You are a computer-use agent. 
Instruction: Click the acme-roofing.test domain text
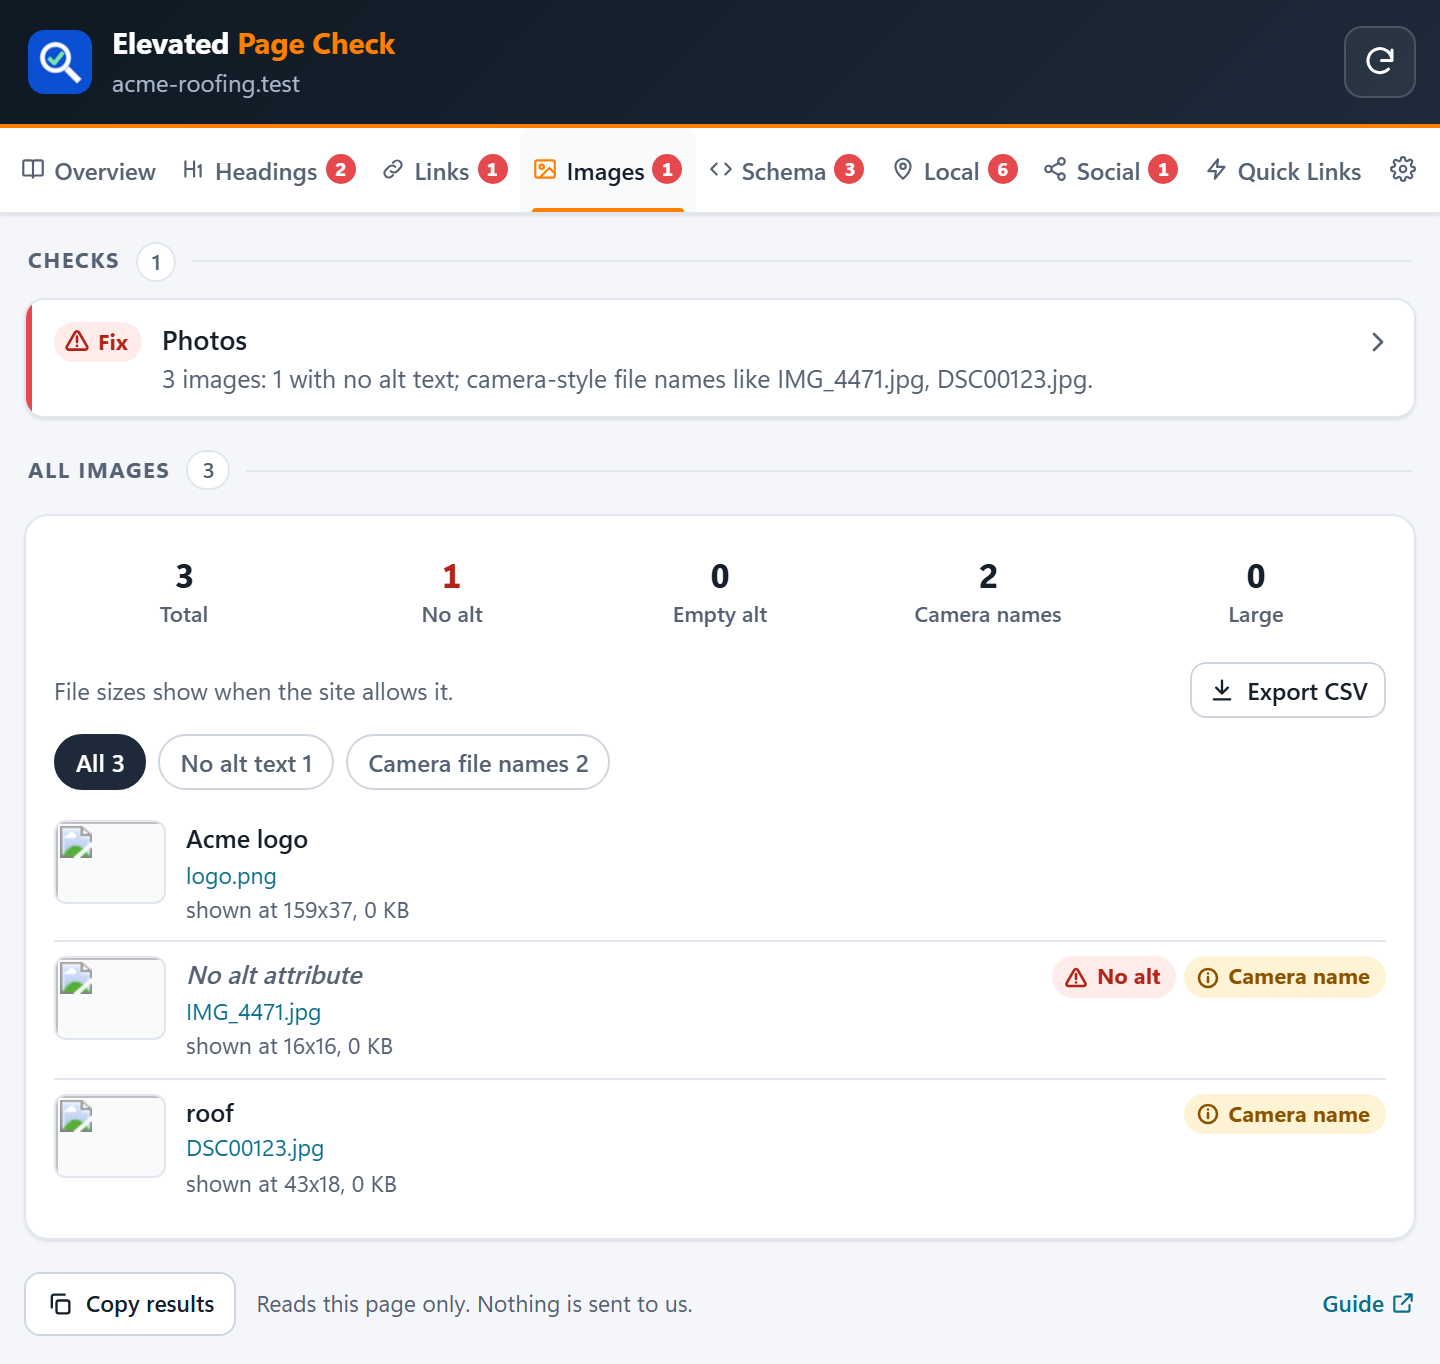click(206, 84)
